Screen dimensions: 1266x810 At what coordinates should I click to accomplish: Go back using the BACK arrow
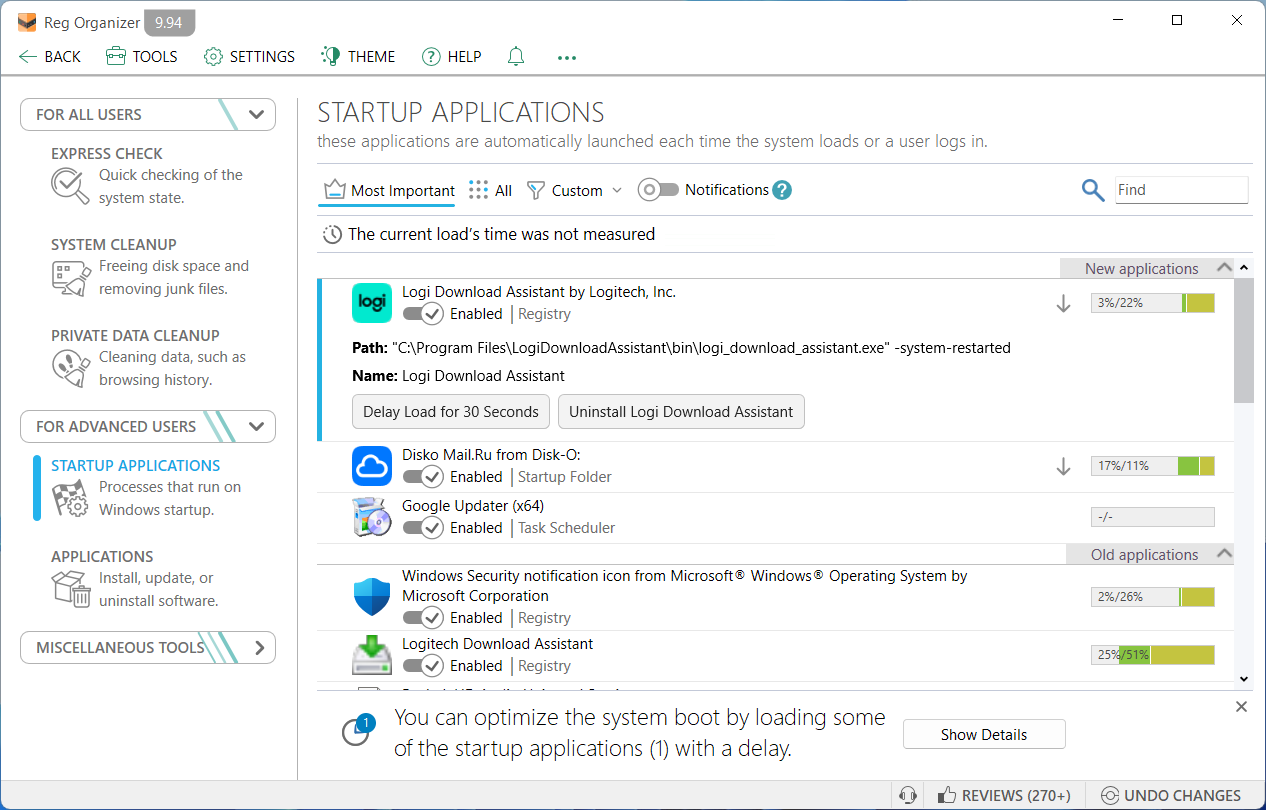tap(50, 57)
